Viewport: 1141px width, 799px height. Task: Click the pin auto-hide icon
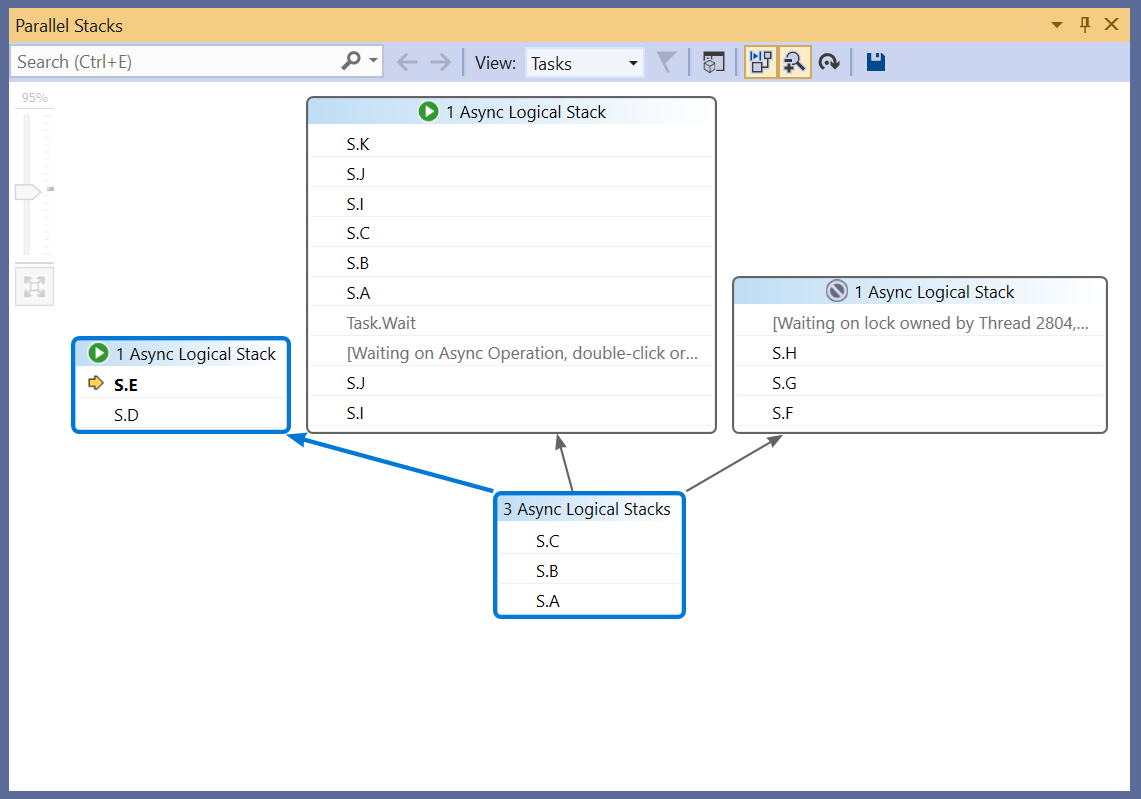pyautogui.click(x=1085, y=25)
